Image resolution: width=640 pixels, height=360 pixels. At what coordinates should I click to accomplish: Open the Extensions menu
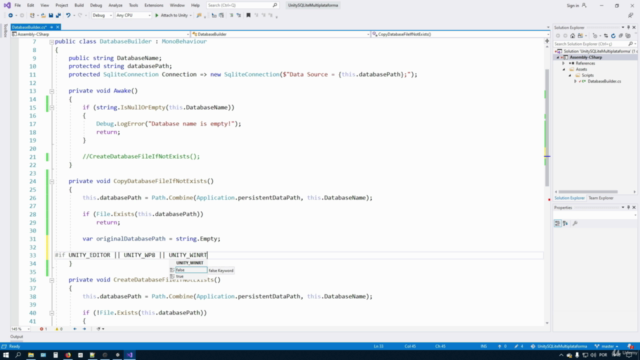pos(154,5)
